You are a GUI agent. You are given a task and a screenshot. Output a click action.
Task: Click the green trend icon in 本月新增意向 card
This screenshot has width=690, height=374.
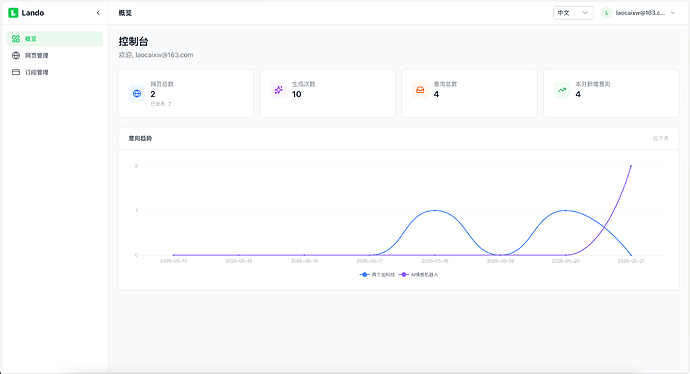562,90
